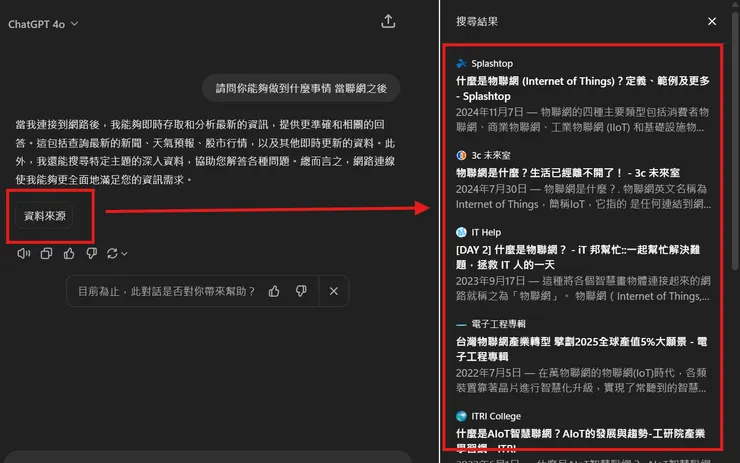Click the 目前為止，此對話是否對你帶來幫助 prompt text

tap(167, 291)
